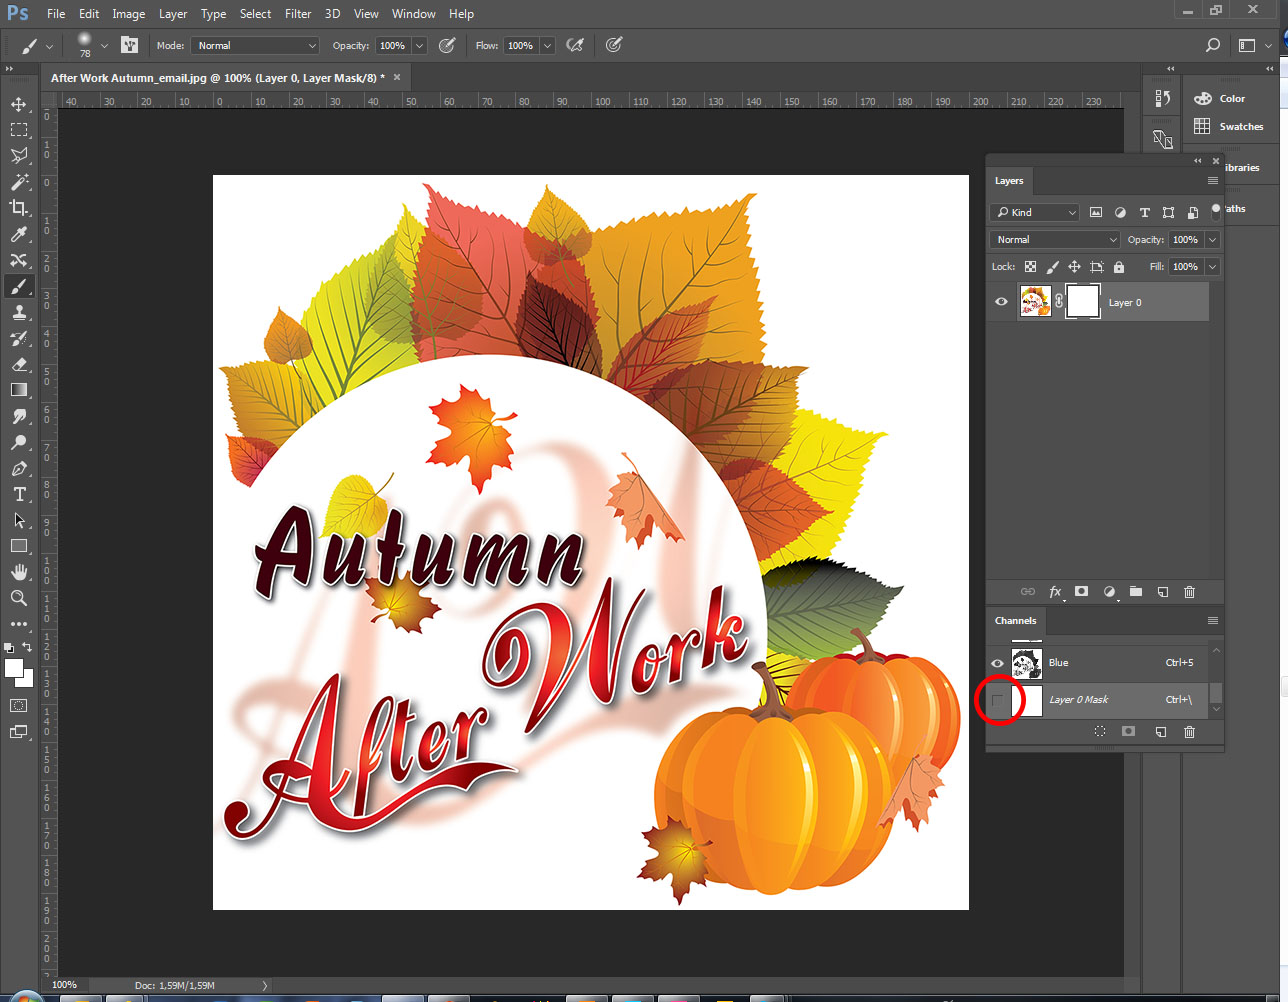
Task: Expand layer Opacity dropdown arrow
Action: click(1212, 240)
